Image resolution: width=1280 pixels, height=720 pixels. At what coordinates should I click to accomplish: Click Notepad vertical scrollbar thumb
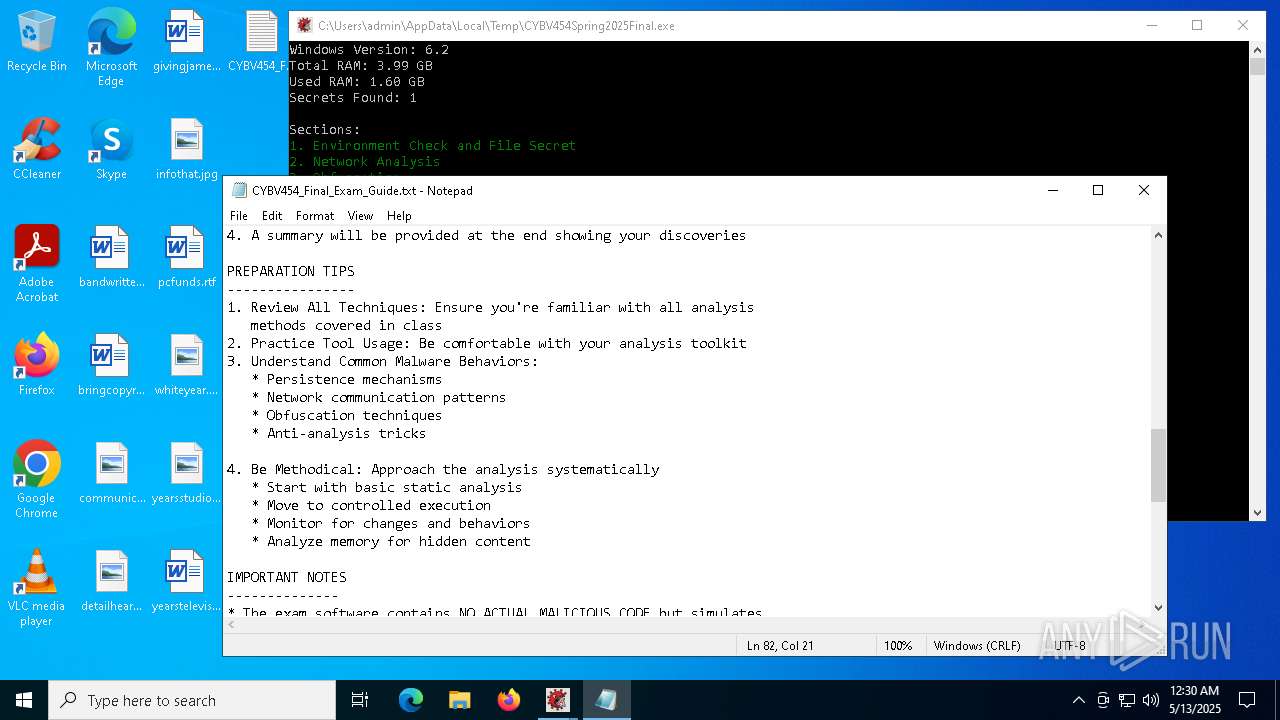(x=1158, y=466)
